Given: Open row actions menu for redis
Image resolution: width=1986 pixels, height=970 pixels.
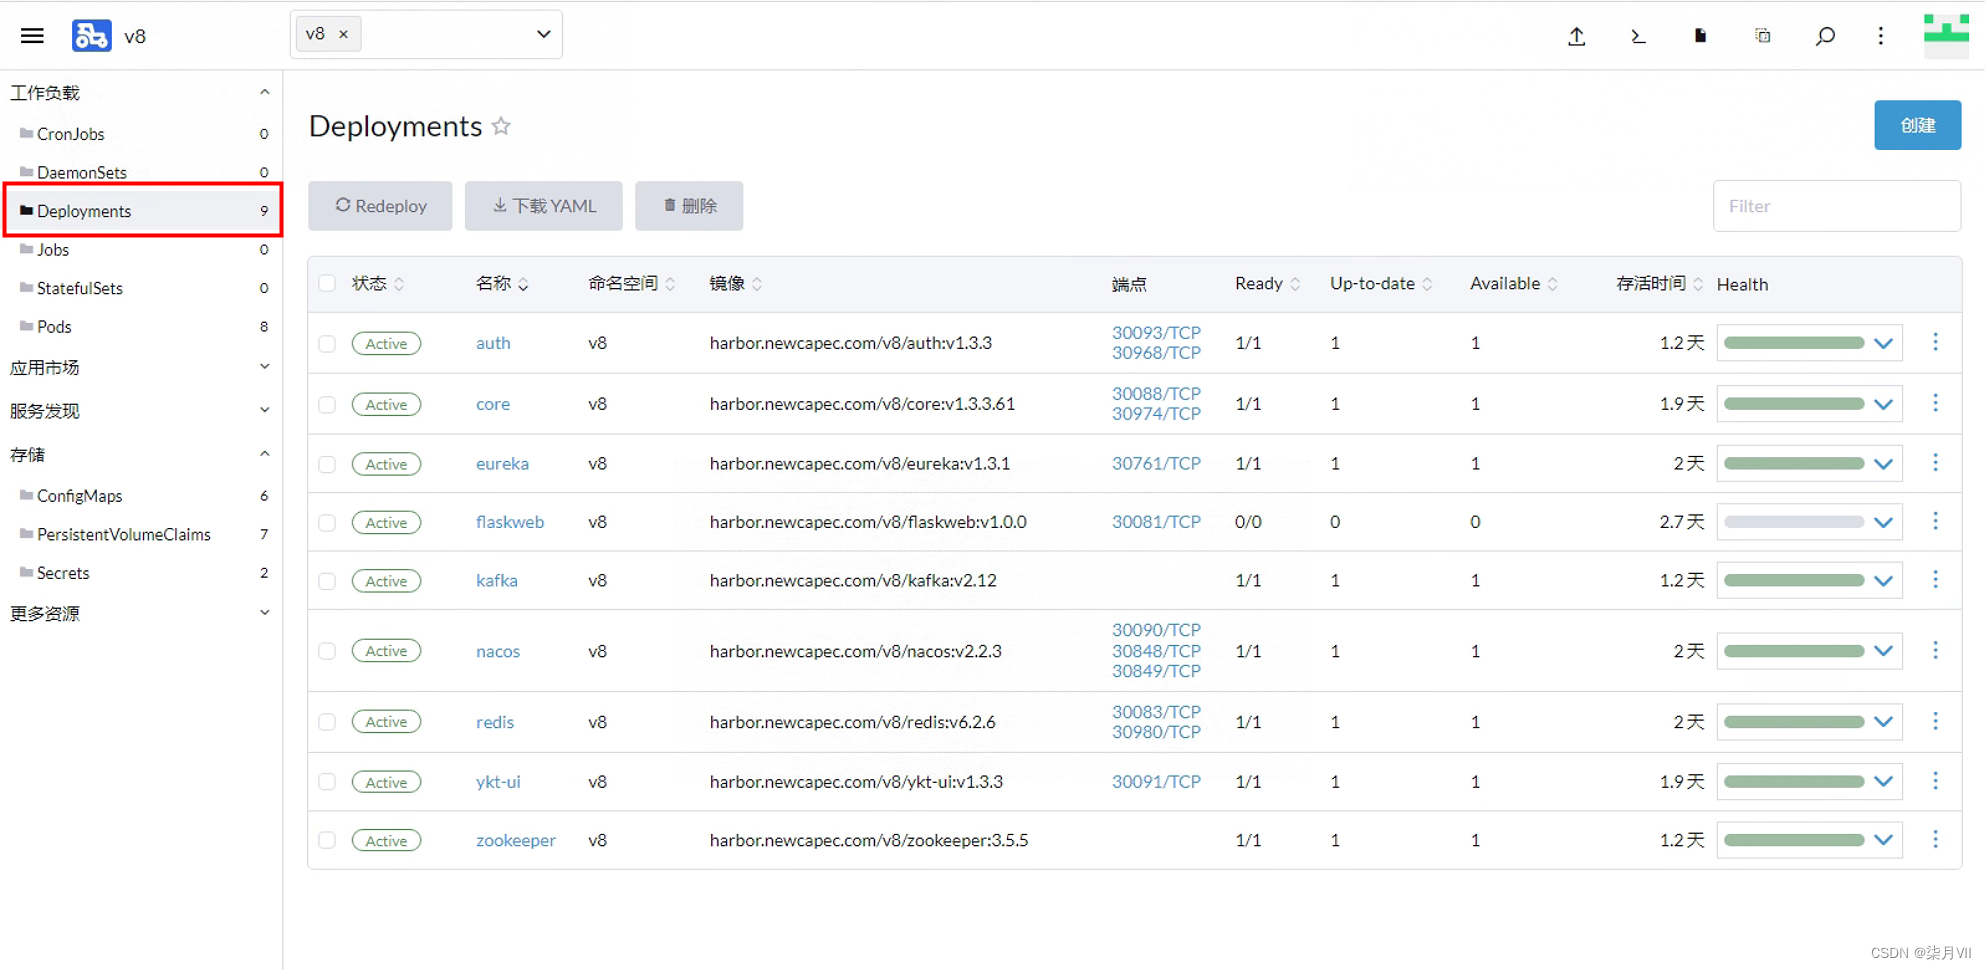Looking at the screenshot, I should [x=1935, y=721].
